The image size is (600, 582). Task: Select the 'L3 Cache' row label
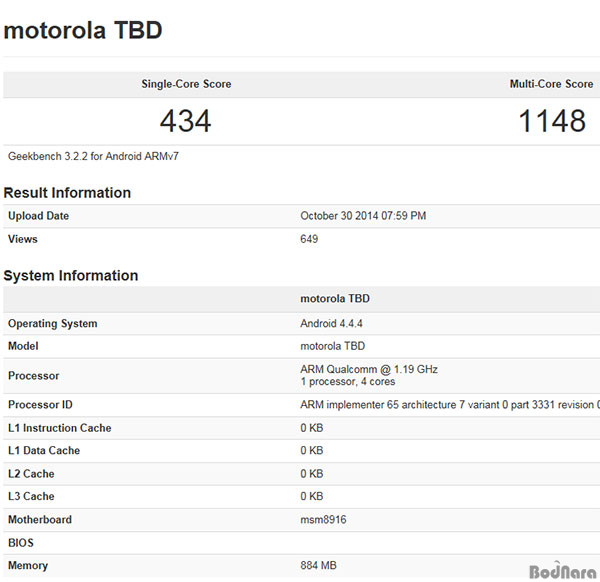point(31,496)
